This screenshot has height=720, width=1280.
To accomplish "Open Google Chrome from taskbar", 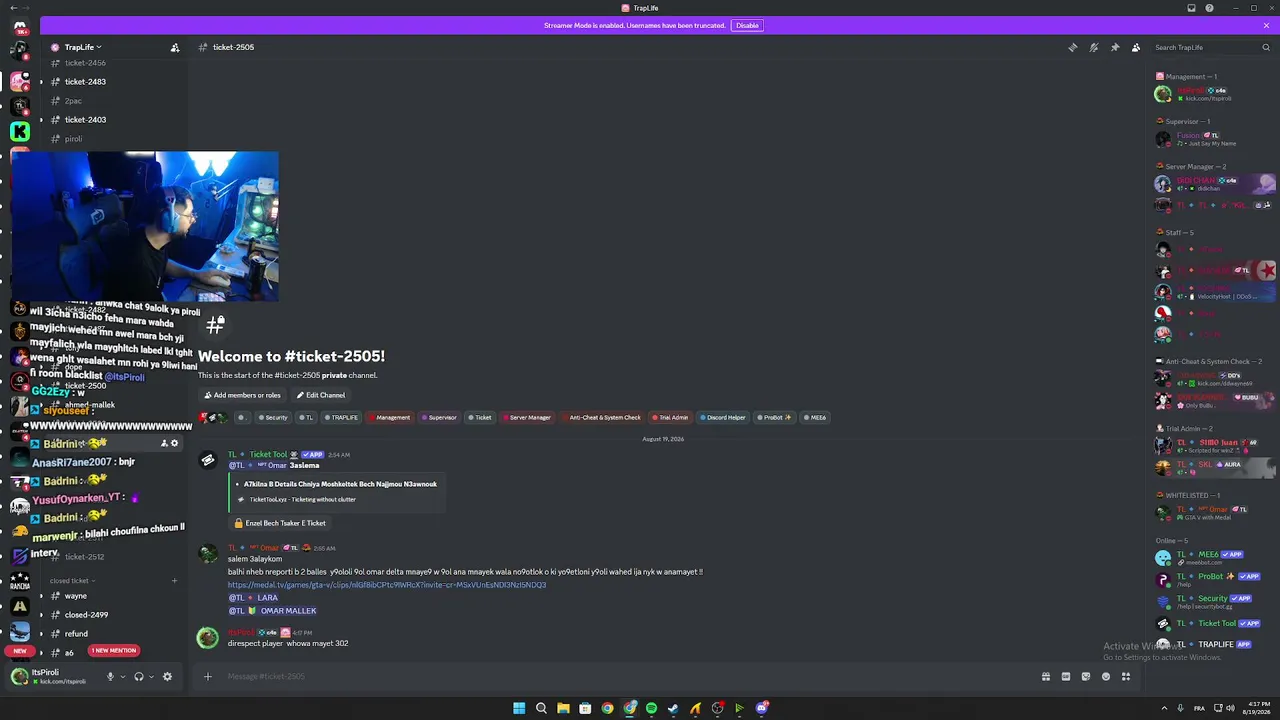I will coord(607,708).
